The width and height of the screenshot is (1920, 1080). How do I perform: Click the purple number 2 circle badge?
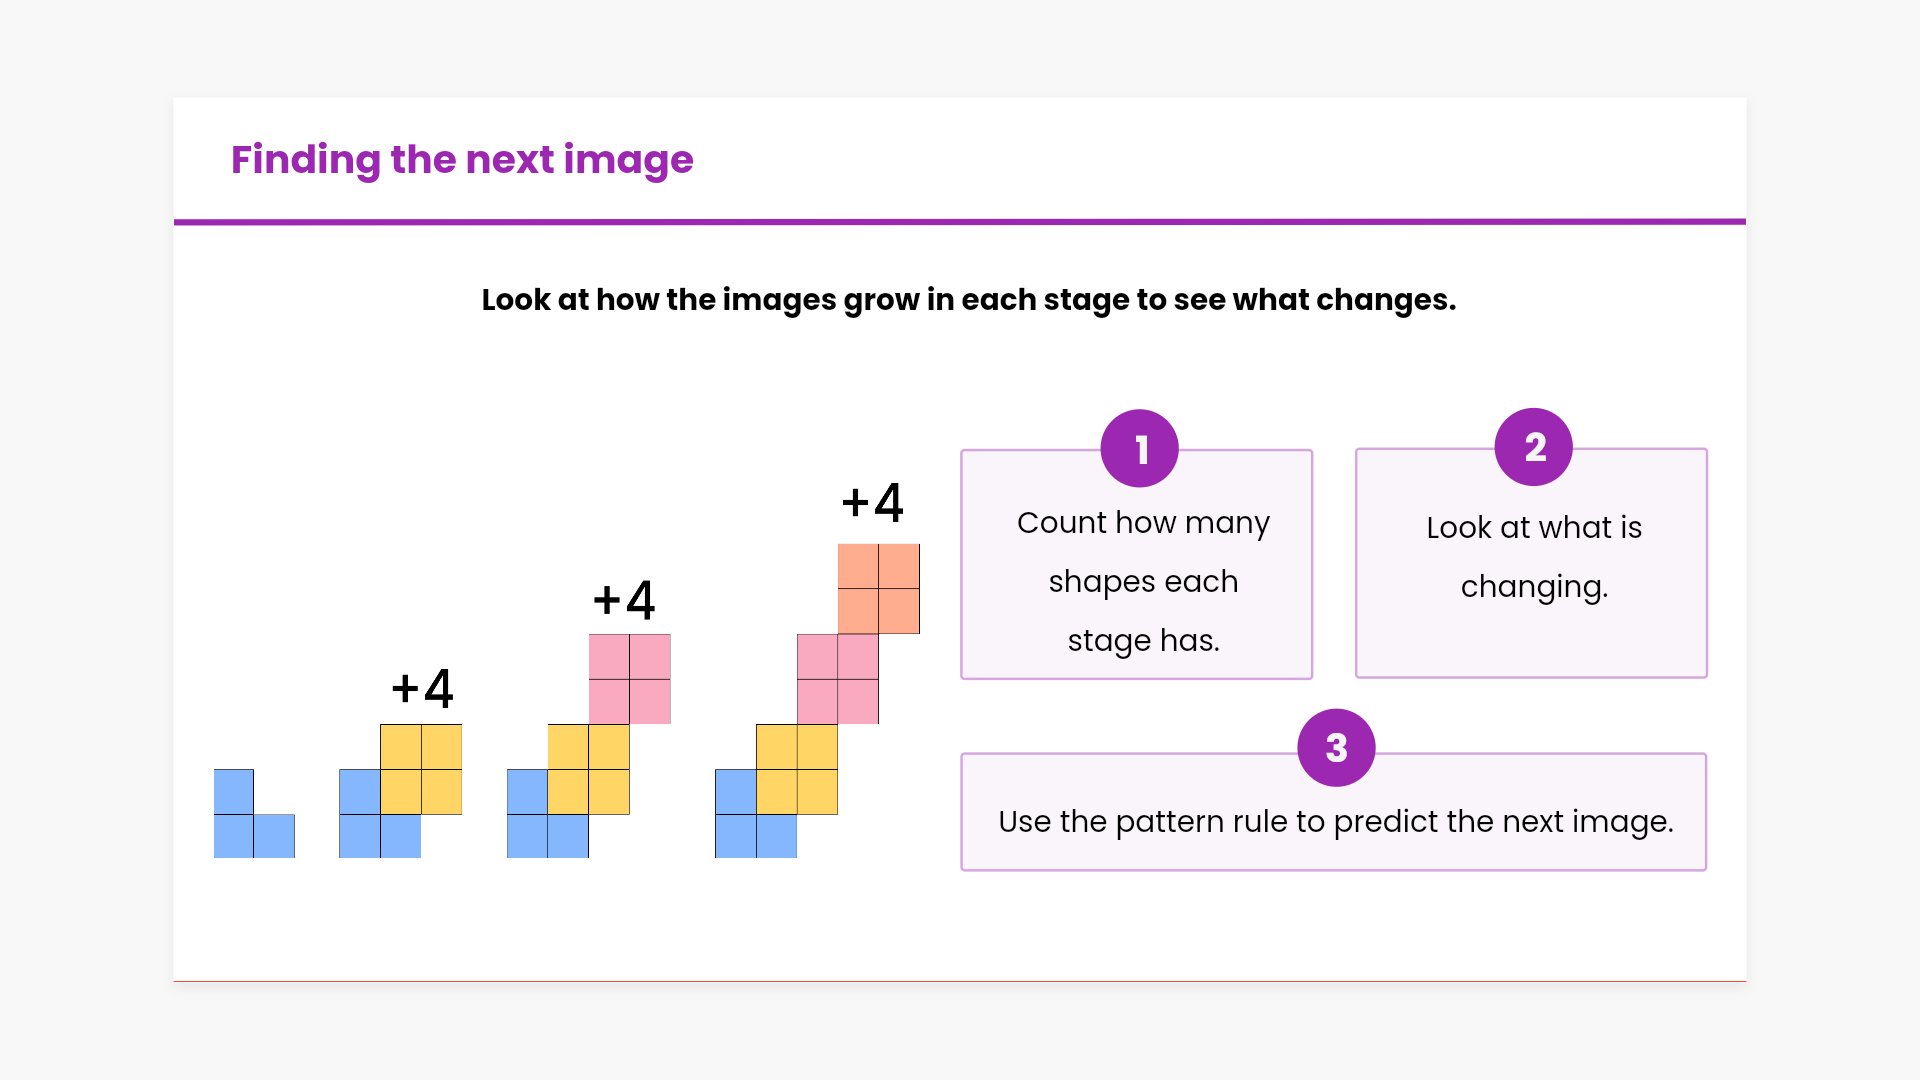click(1533, 447)
